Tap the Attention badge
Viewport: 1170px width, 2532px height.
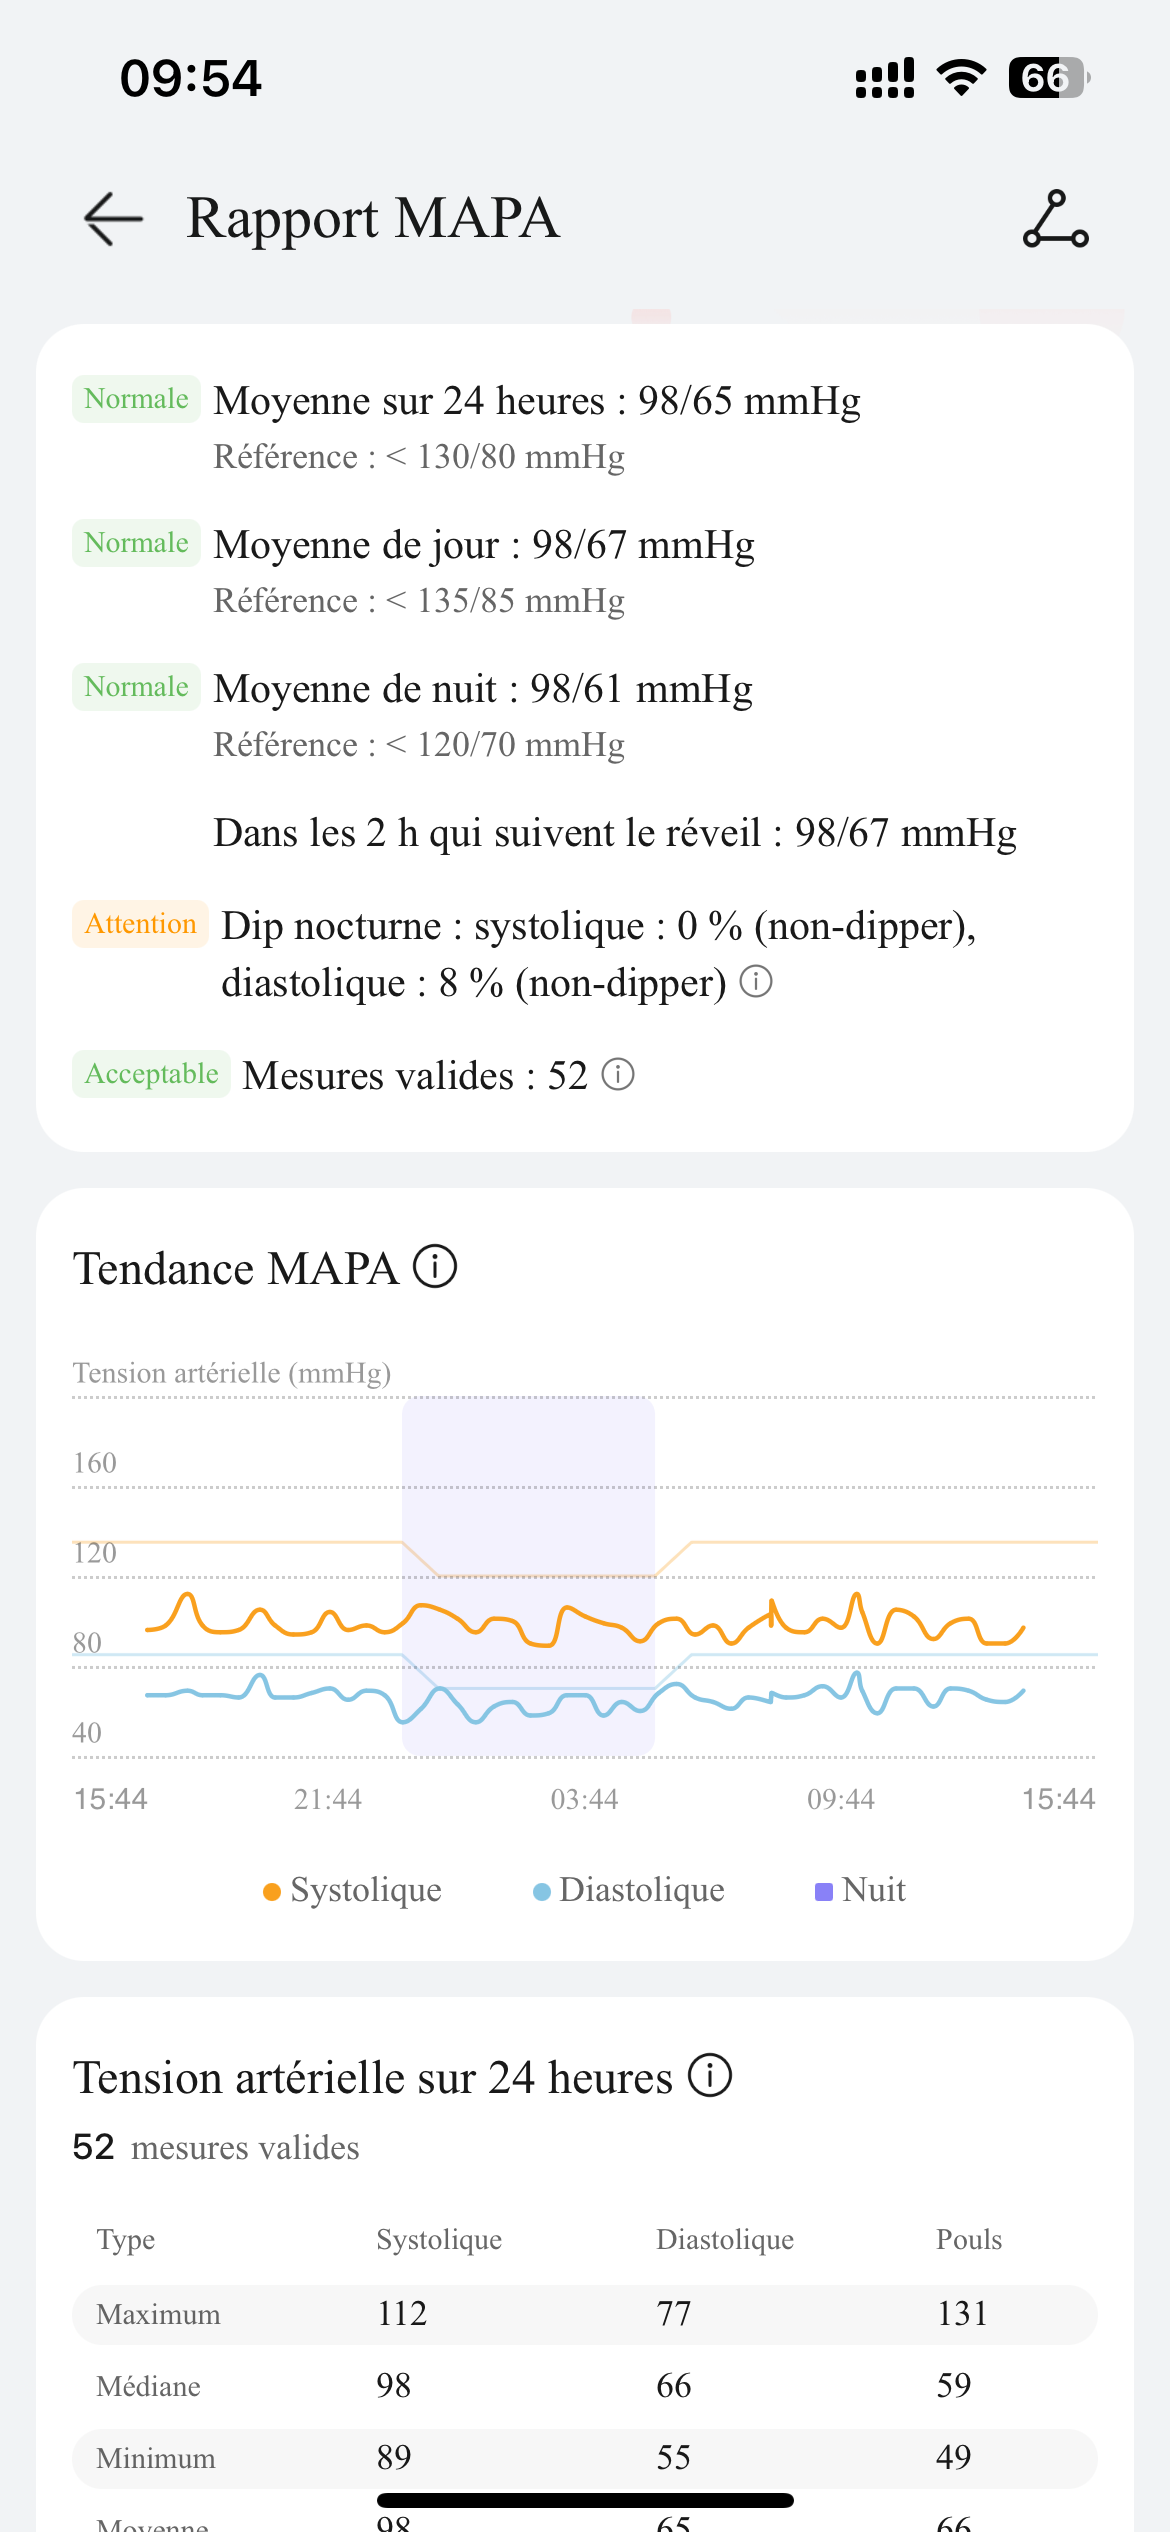pyautogui.click(x=140, y=924)
